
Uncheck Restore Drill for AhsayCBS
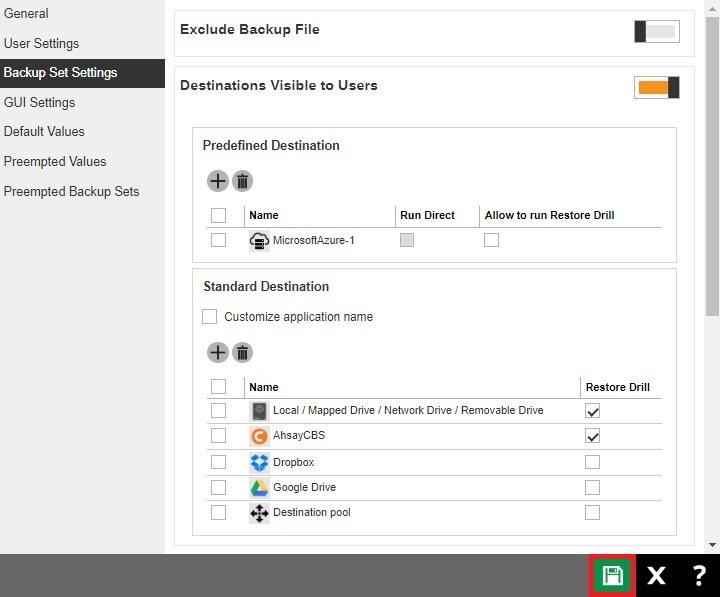(x=592, y=436)
